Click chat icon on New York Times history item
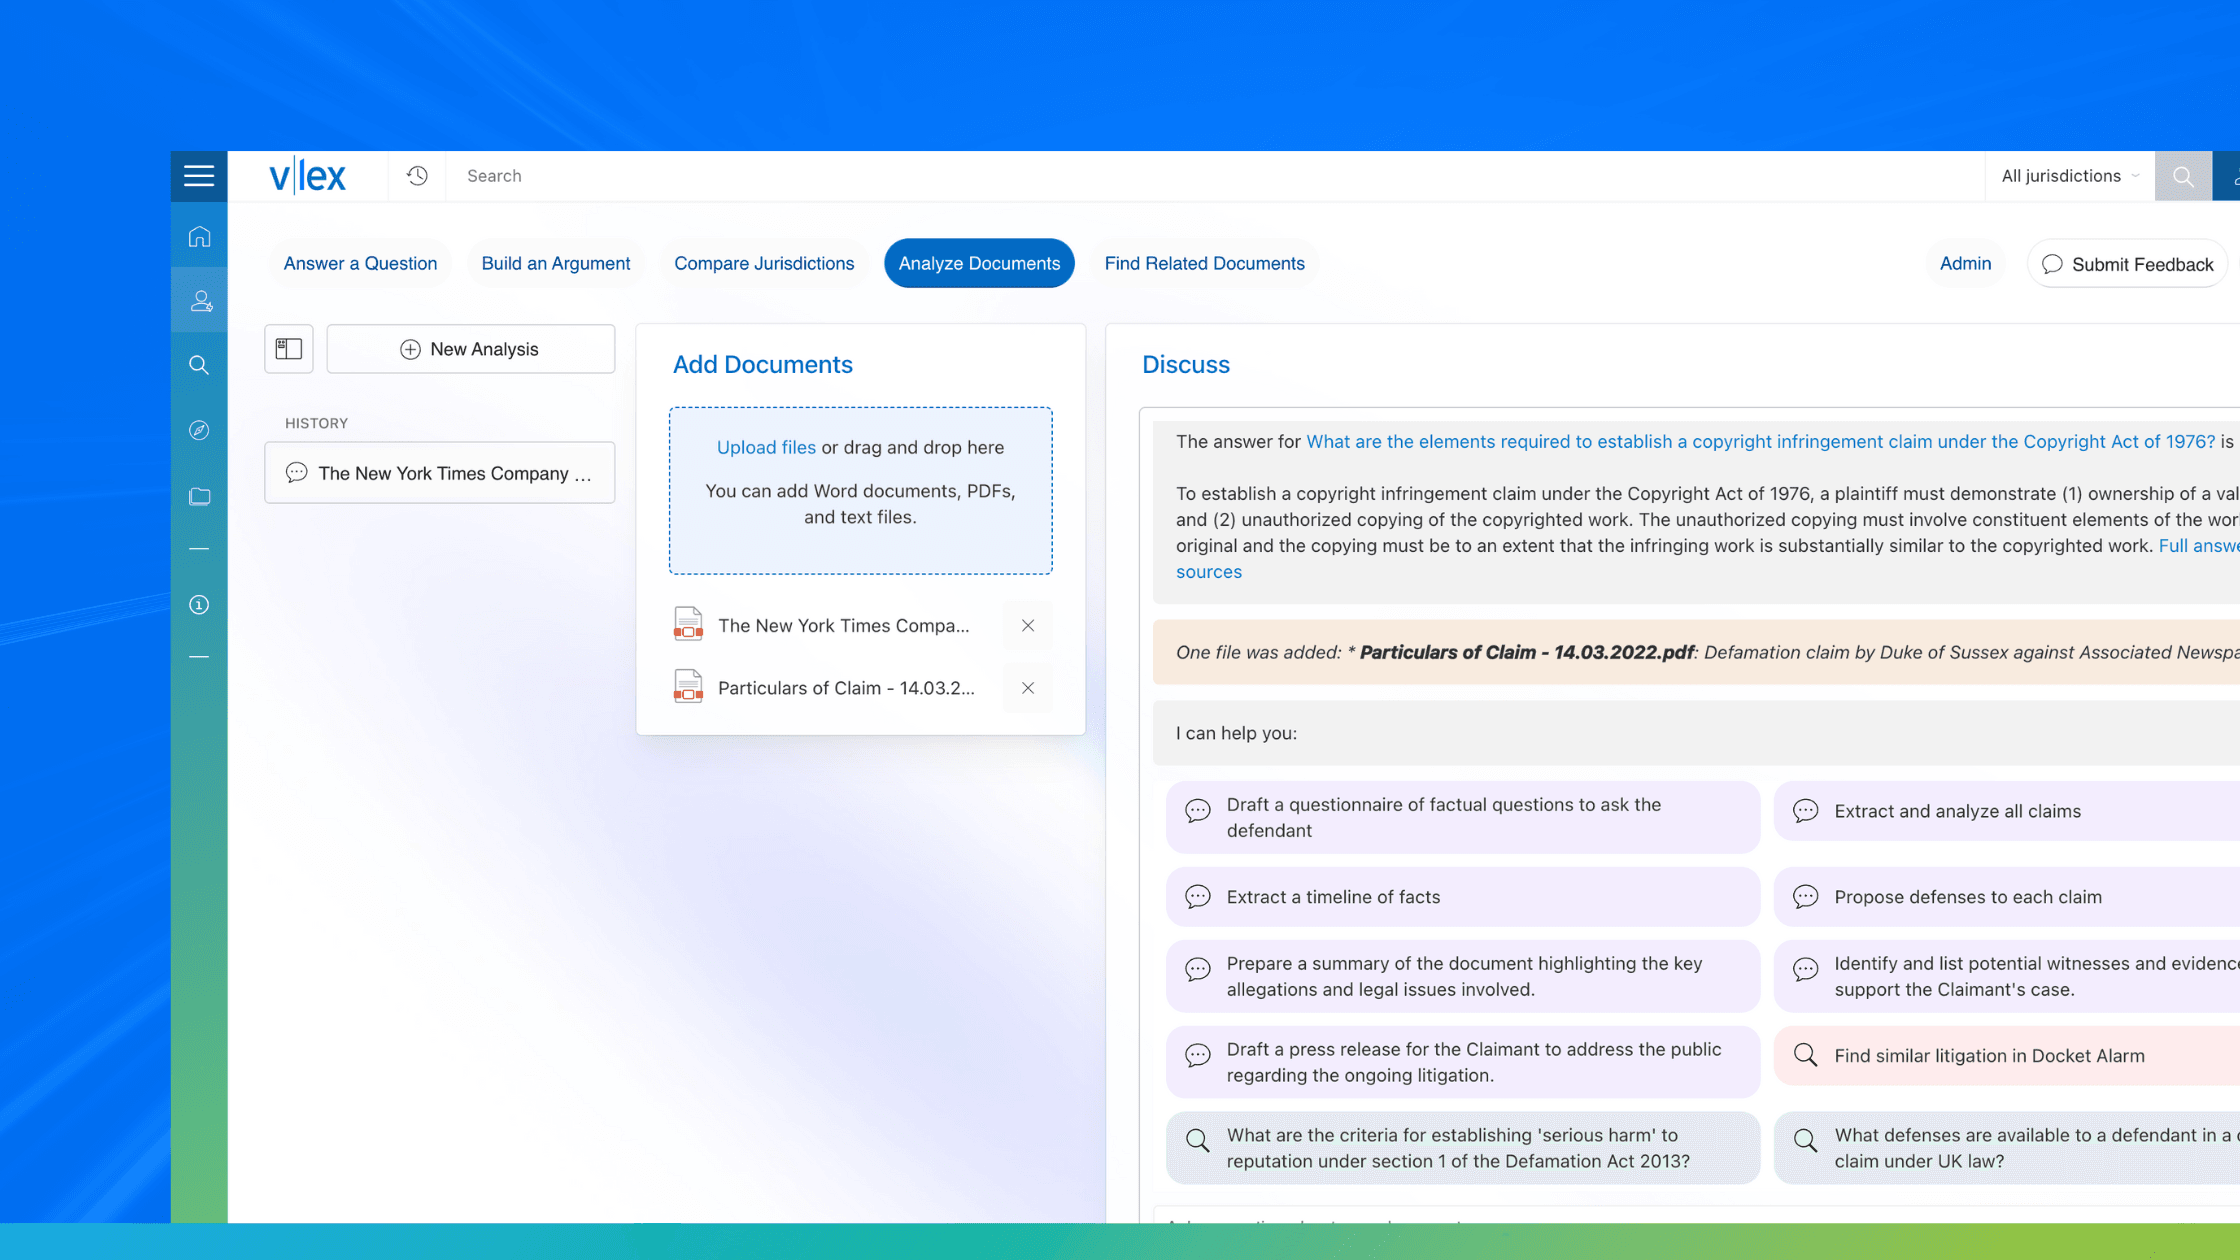 (297, 473)
